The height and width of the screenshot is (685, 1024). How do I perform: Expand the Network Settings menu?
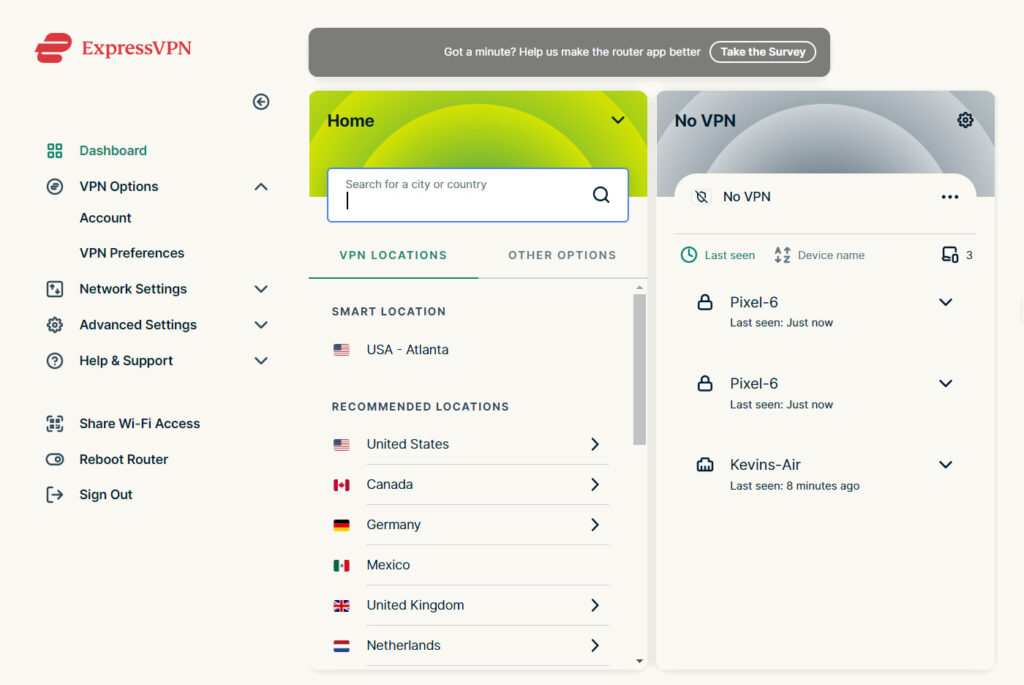(261, 289)
